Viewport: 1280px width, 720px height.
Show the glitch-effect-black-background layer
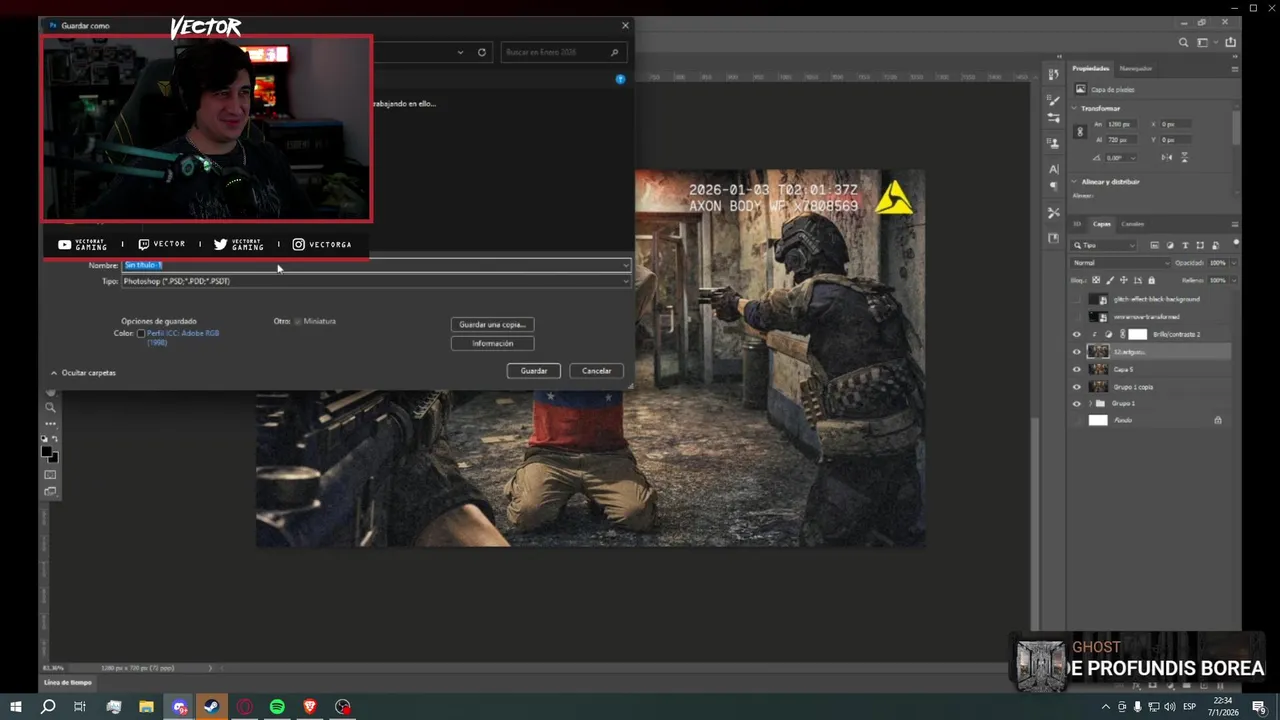click(x=1077, y=299)
